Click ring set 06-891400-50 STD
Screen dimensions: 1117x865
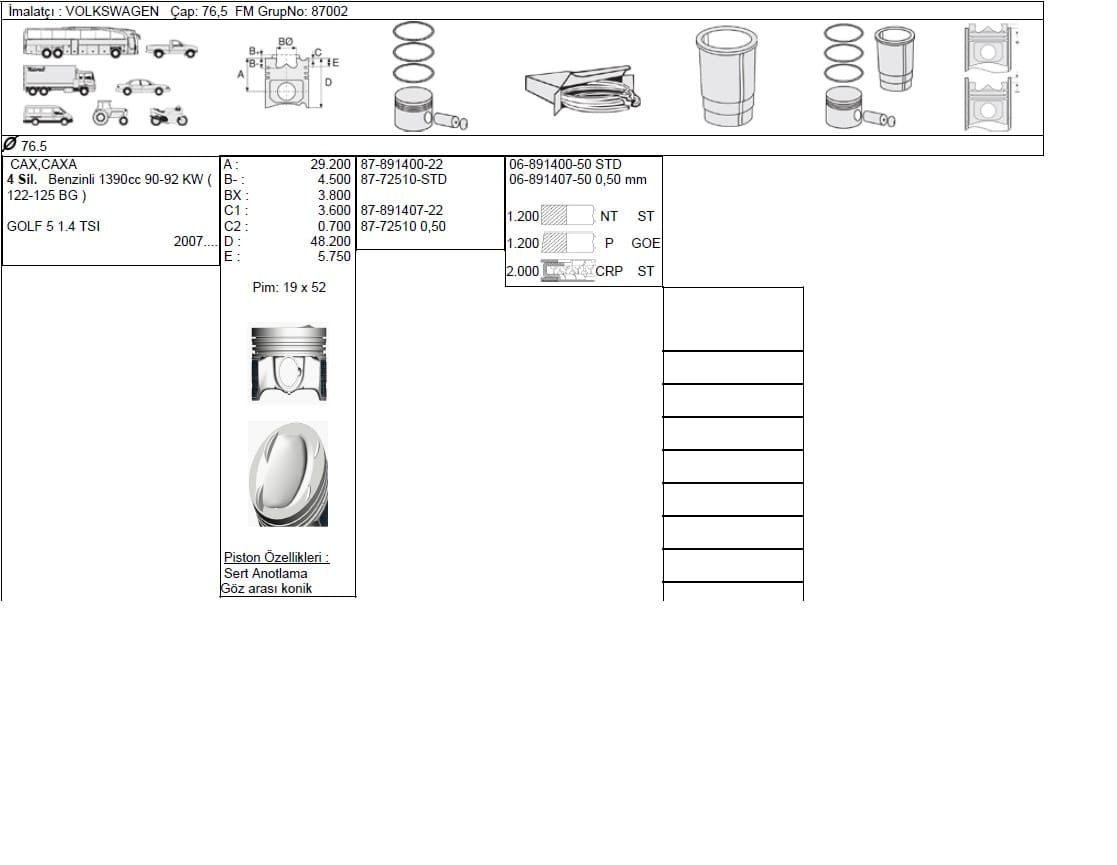(x=565, y=164)
